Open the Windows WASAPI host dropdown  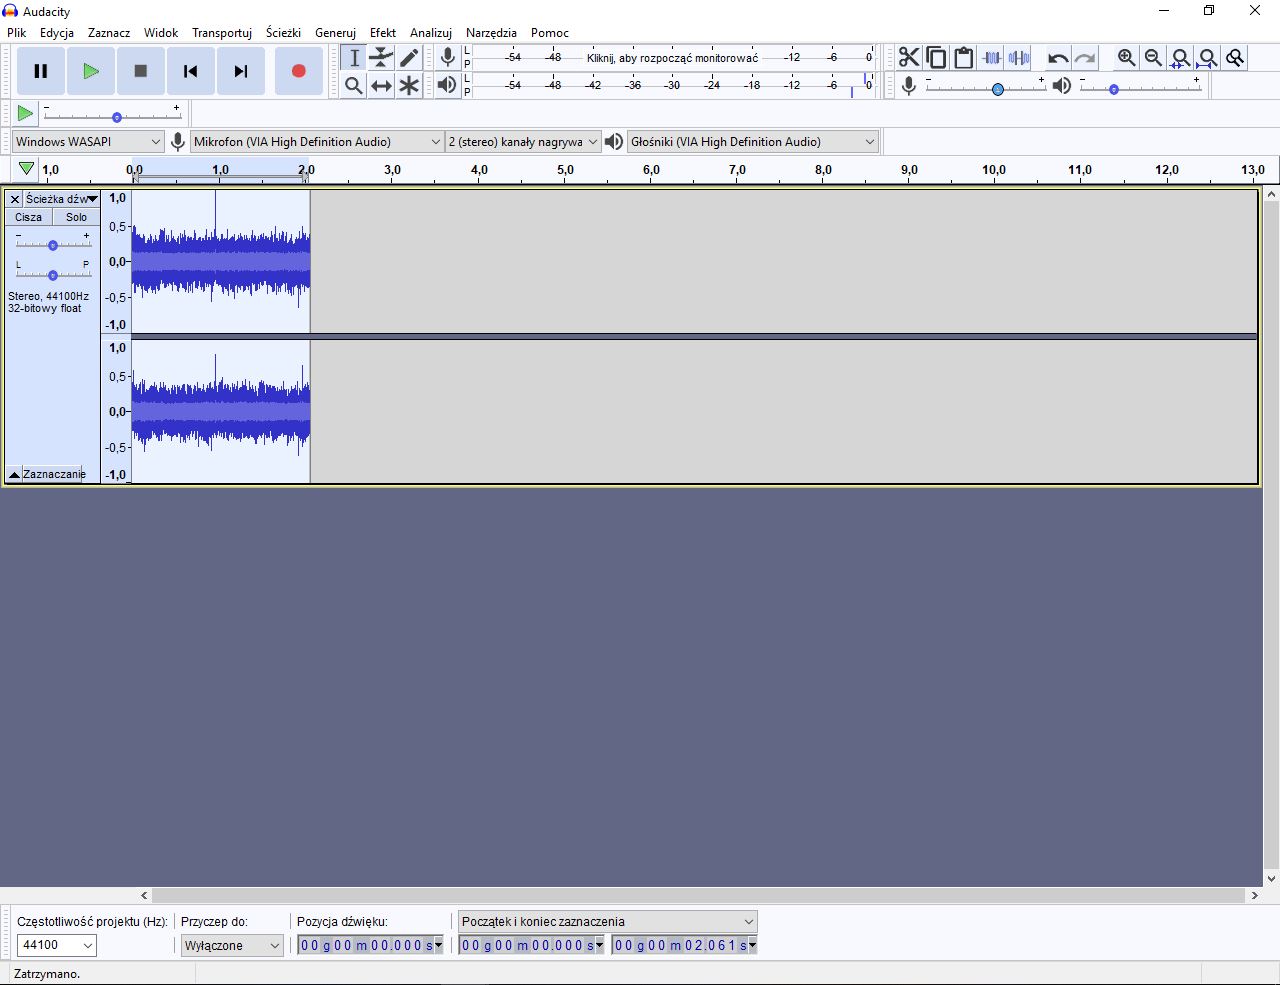click(87, 141)
